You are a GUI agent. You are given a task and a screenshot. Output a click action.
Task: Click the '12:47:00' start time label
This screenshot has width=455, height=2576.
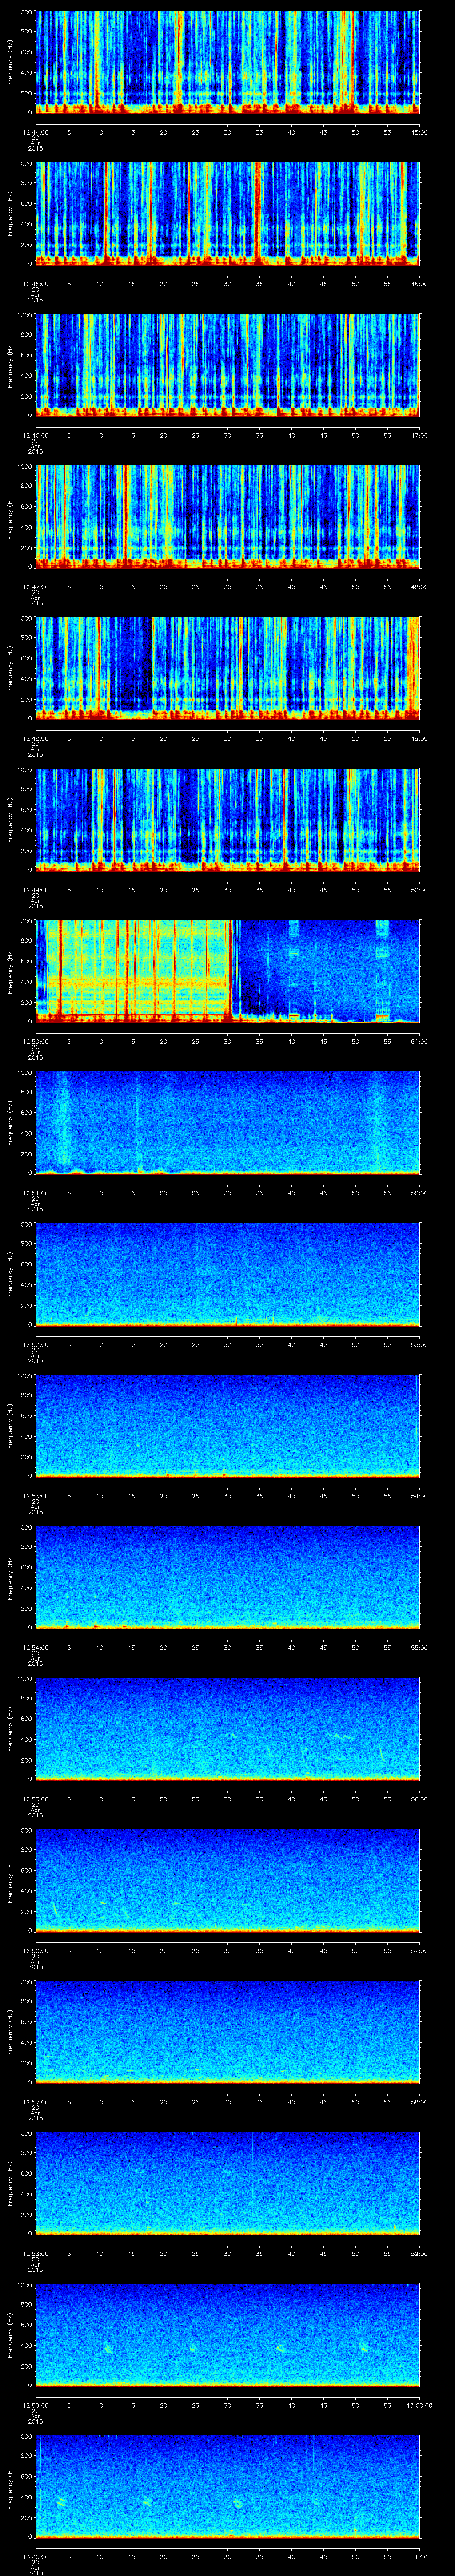36,587
